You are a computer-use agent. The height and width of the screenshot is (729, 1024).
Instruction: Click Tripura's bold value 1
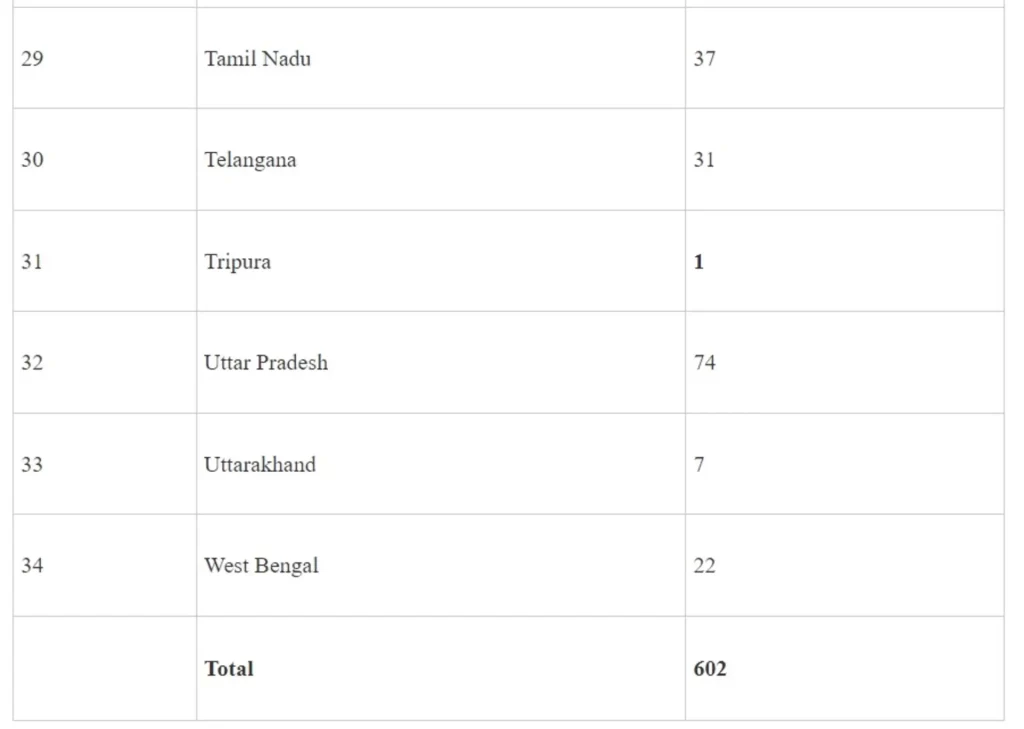coord(699,262)
